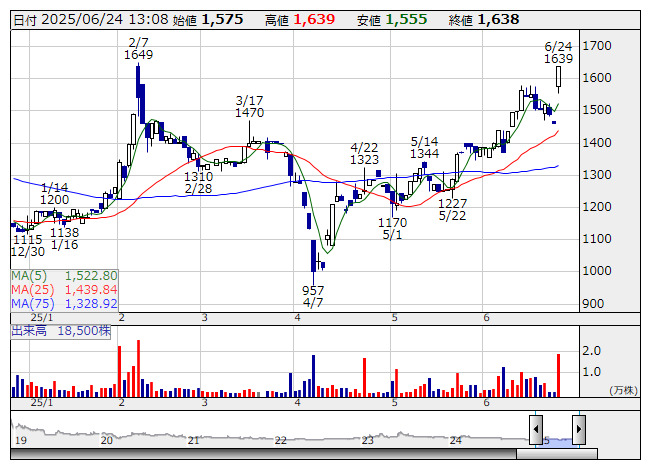Click year 24 on overview timeline
This screenshot has width=653, height=470.
pyautogui.click(x=456, y=440)
